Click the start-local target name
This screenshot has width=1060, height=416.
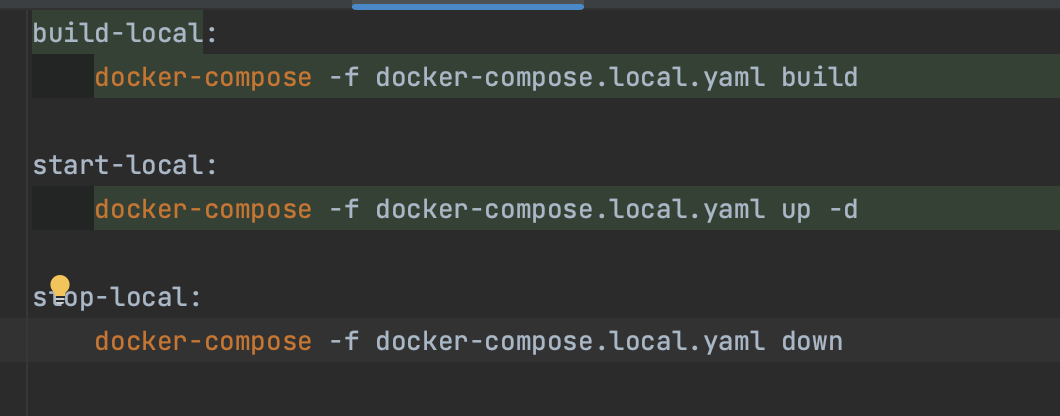(118, 165)
